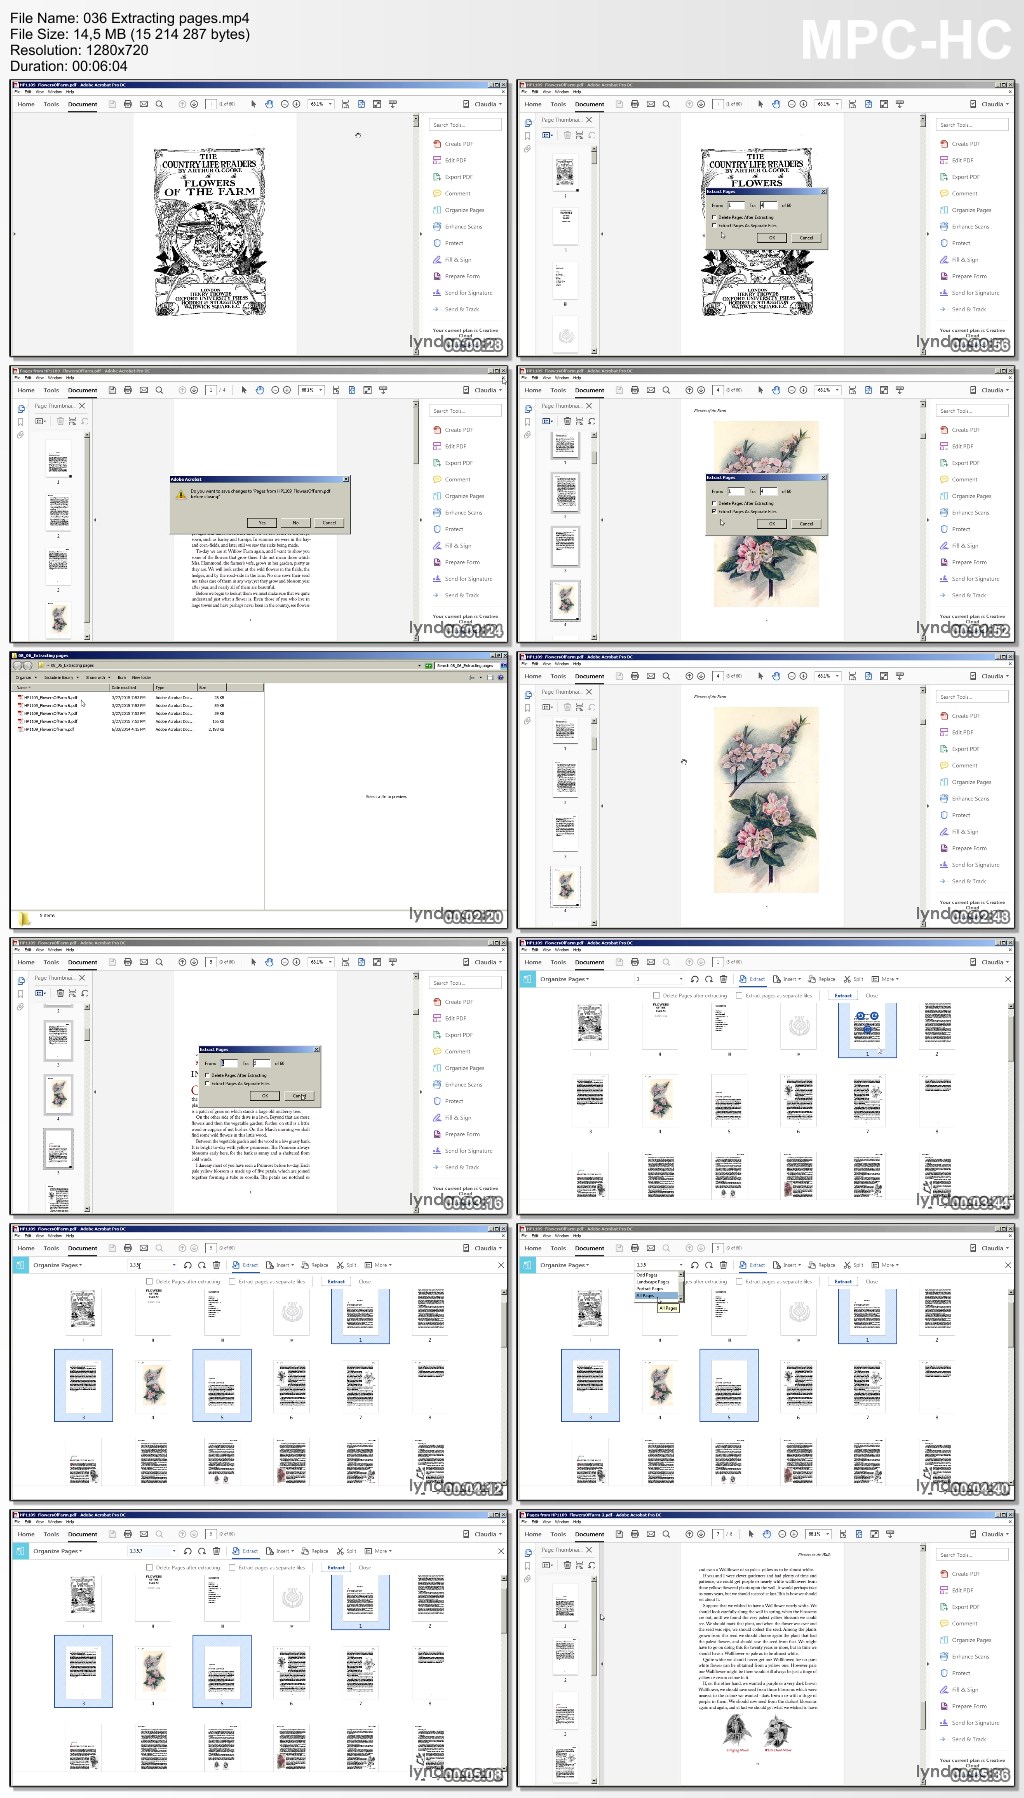Open Comment tool in 00:00:23 frame
This screenshot has height=1798, width=1024.
pyautogui.click(x=452, y=193)
